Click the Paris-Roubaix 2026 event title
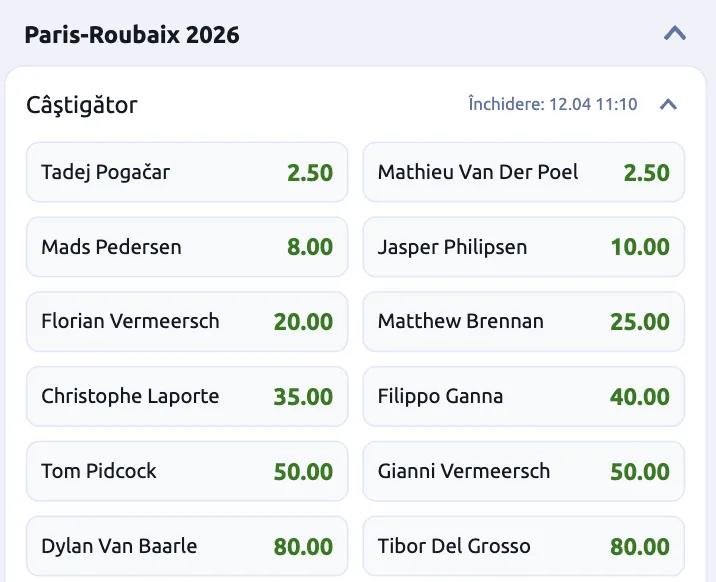The width and height of the screenshot is (716, 582). click(132, 35)
